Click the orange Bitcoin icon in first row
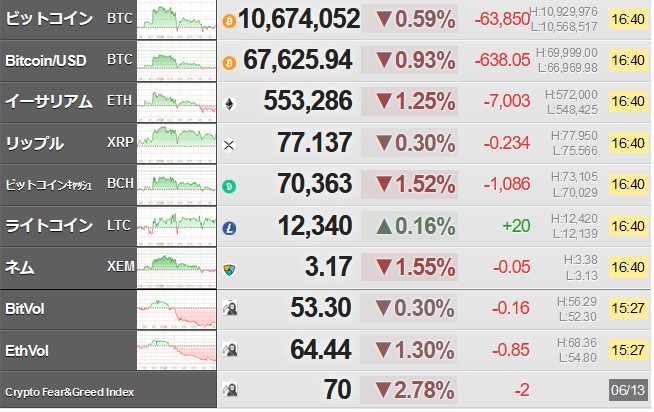This screenshot has height=412, width=654. tap(229, 20)
